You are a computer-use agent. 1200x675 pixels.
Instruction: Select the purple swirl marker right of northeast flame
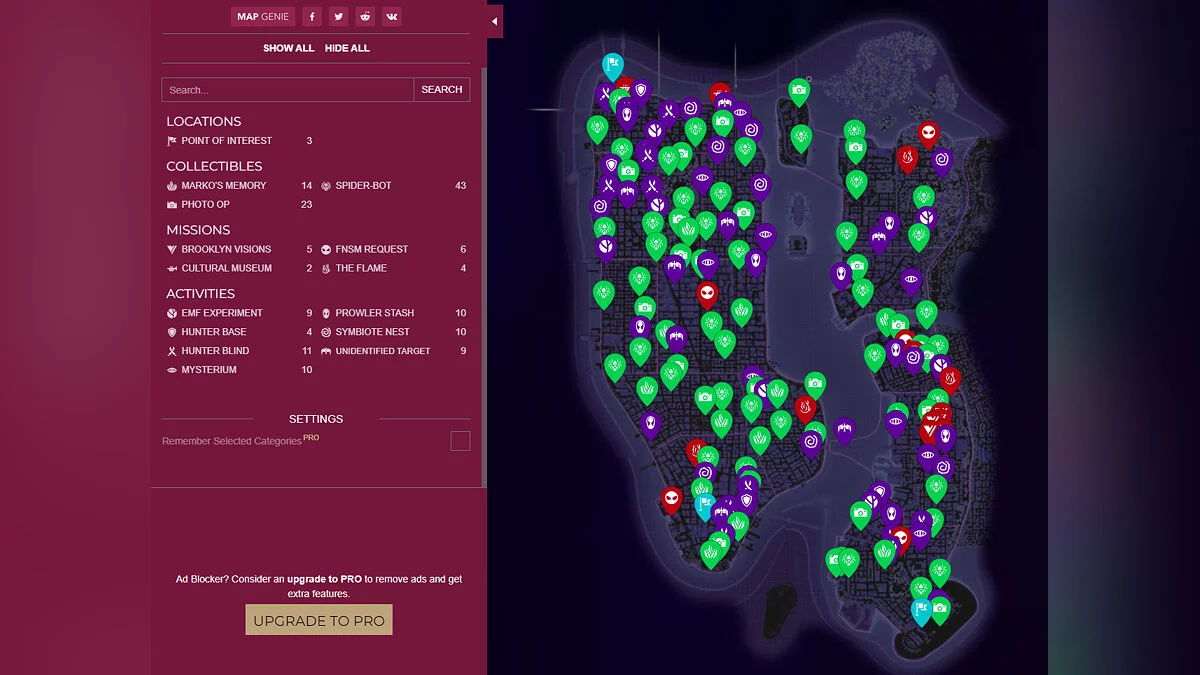click(x=942, y=161)
